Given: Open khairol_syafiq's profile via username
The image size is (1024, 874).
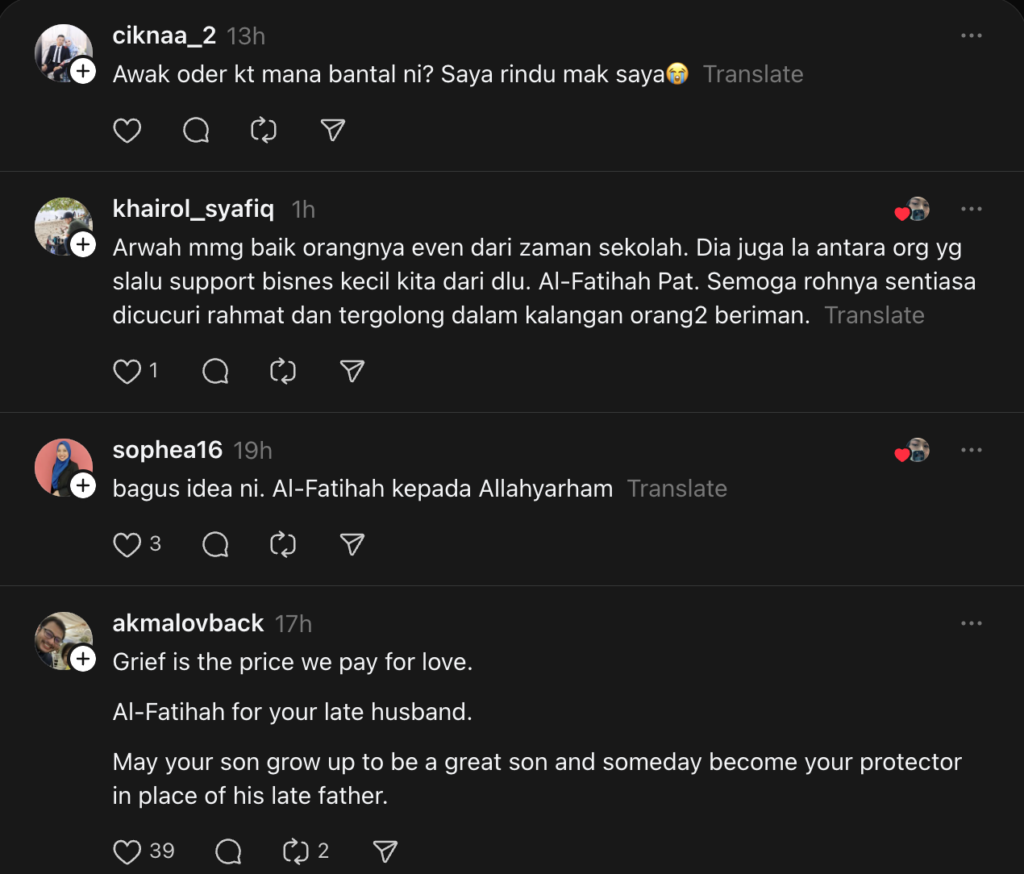Looking at the screenshot, I should [x=194, y=209].
